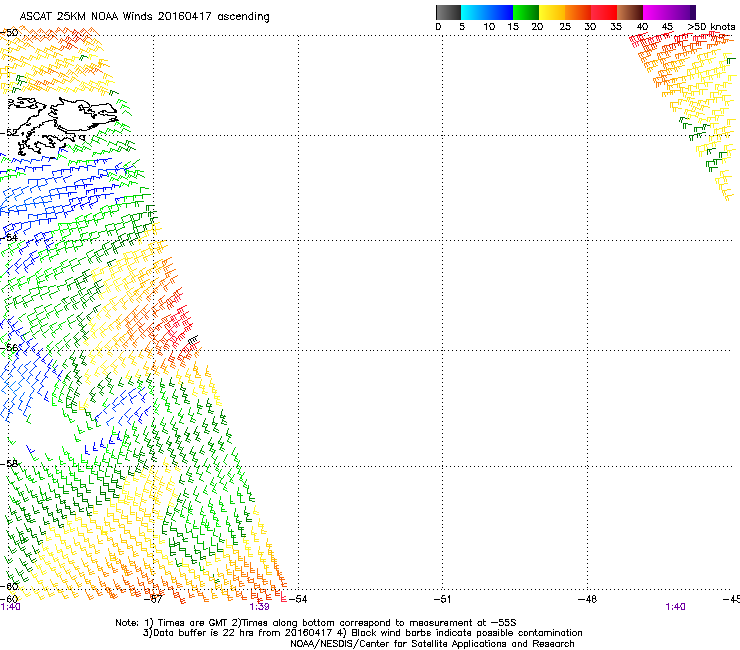Click the chart title 'ASCAT 25KM NOAA Winds'
This screenshot has height=650, width=740.
coord(87,17)
